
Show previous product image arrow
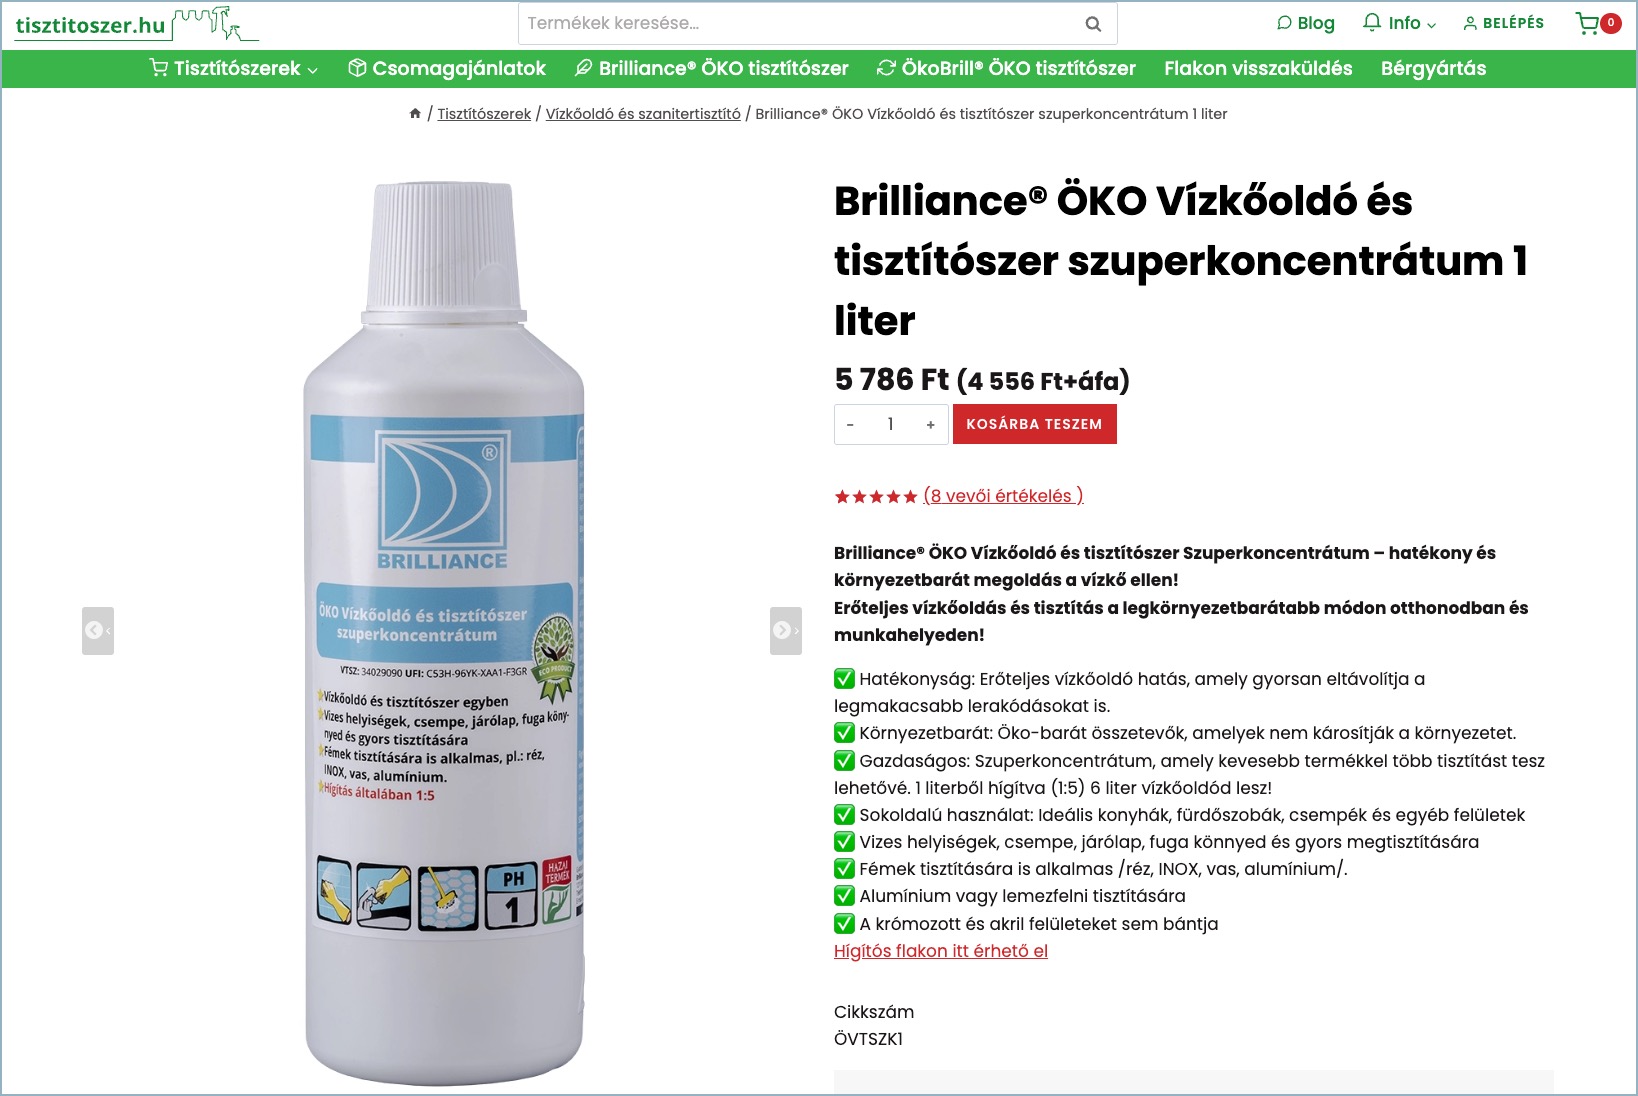tap(98, 631)
